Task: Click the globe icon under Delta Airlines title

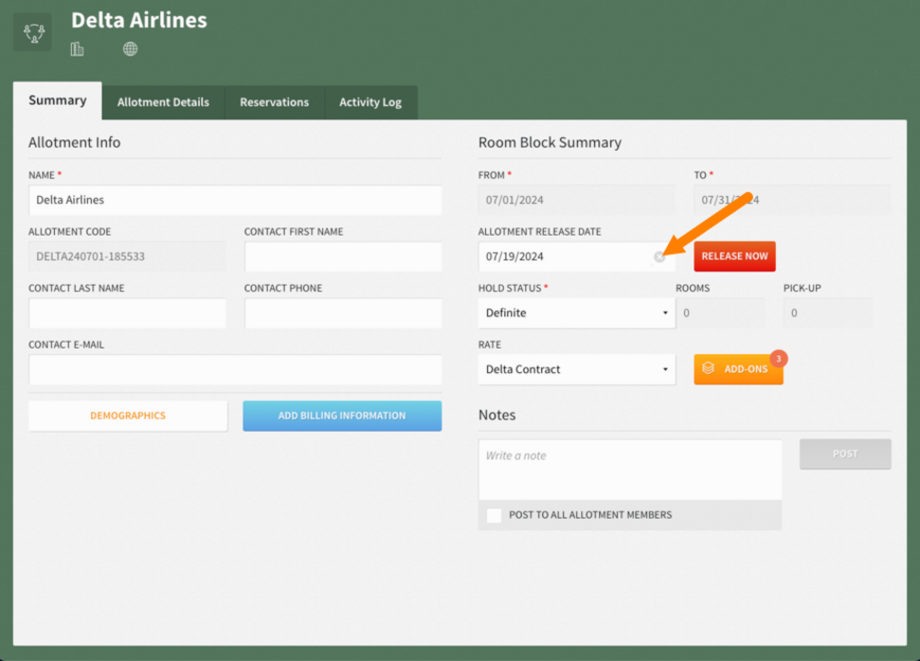Action: coord(130,49)
